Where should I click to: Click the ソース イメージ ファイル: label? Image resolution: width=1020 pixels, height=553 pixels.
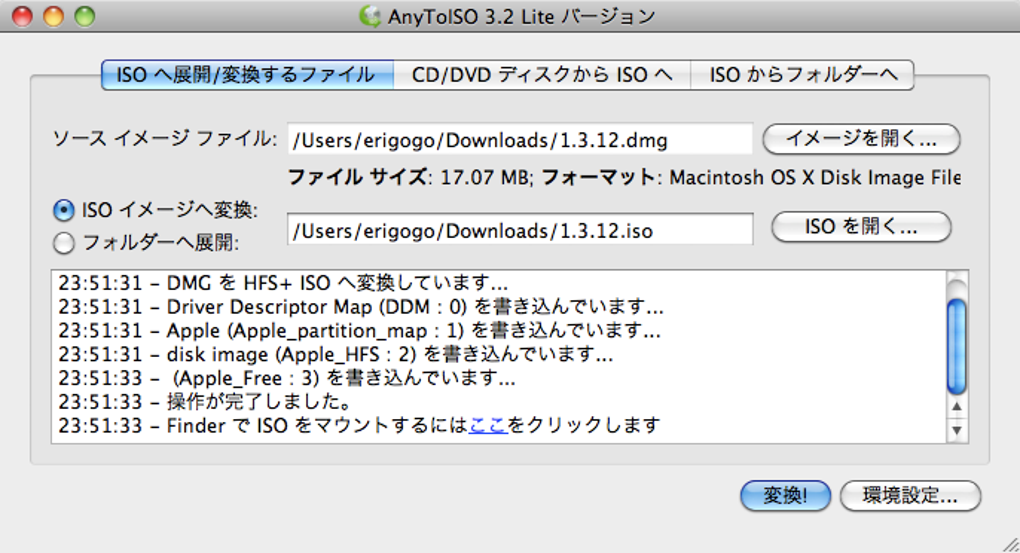point(165,139)
